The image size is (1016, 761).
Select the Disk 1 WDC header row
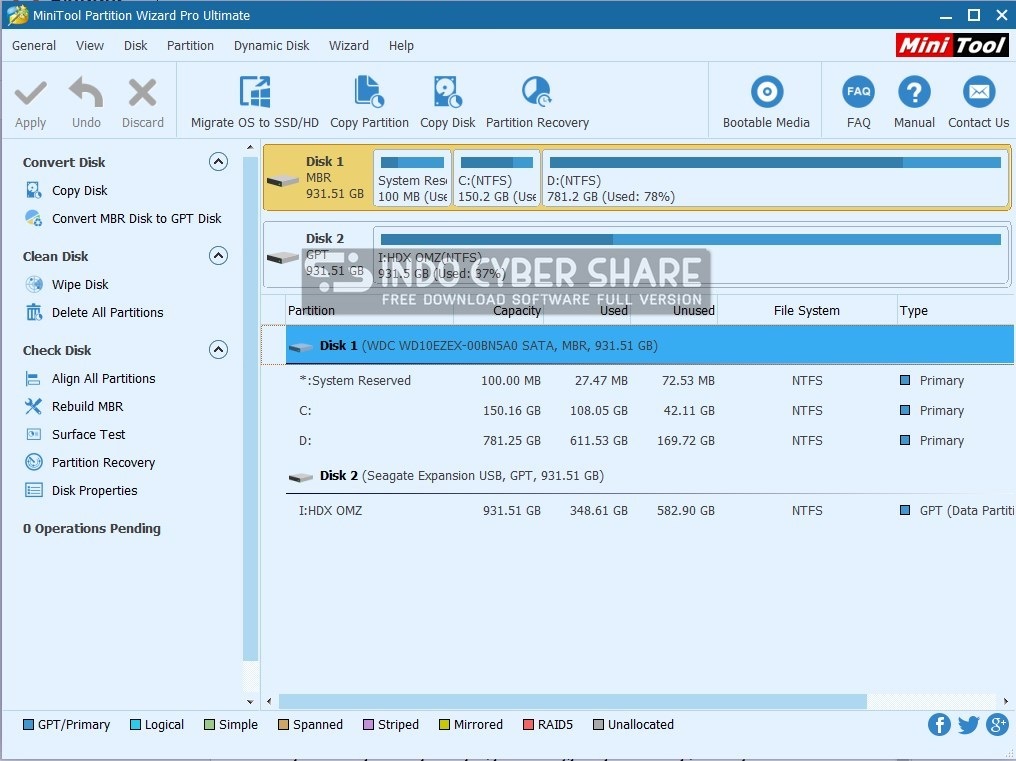pyautogui.click(x=650, y=345)
